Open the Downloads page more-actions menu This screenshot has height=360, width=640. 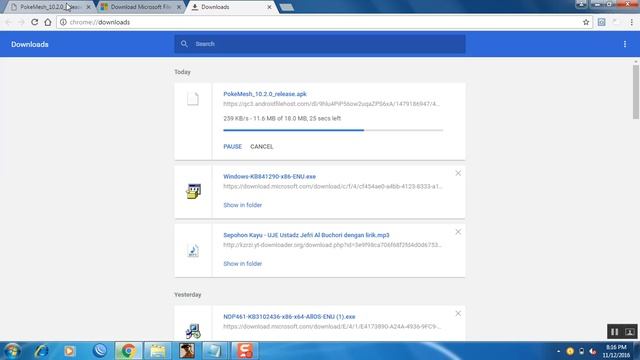624,44
